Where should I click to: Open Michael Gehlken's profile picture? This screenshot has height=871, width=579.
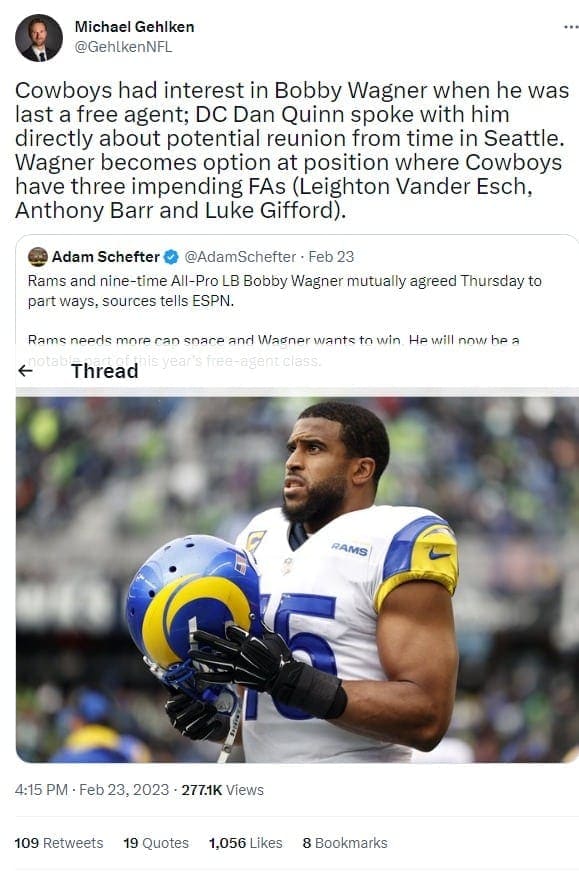[x=38, y=38]
